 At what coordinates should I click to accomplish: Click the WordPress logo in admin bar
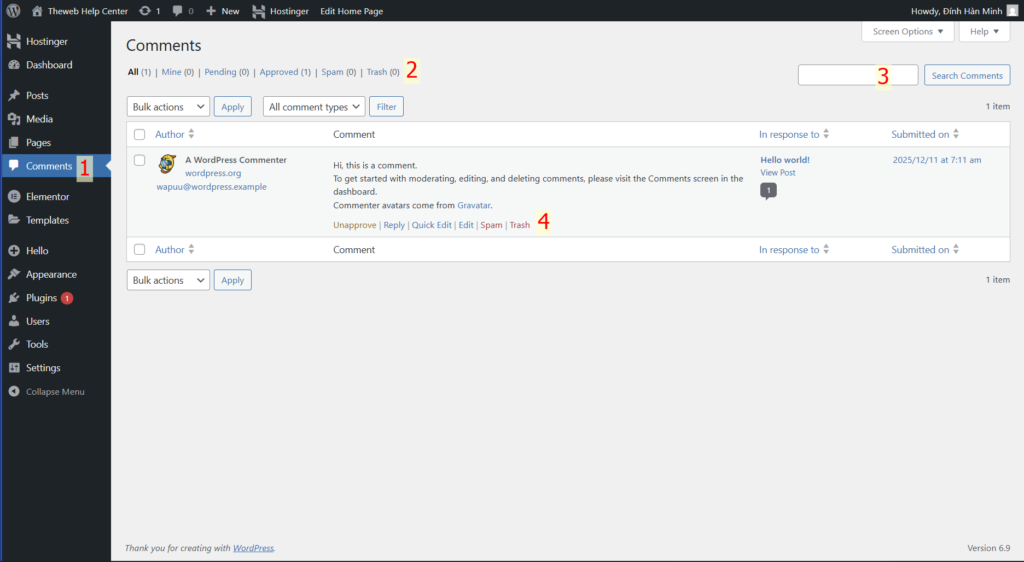[14, 11]
